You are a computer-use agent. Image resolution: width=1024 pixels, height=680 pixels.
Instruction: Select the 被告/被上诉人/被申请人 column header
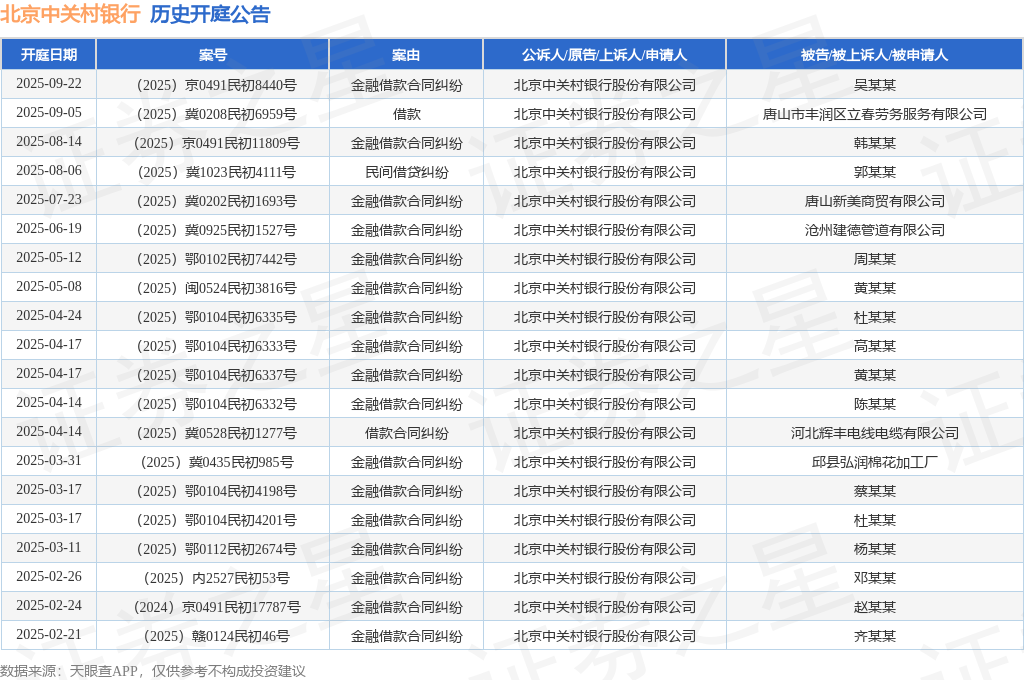[874, 55]
